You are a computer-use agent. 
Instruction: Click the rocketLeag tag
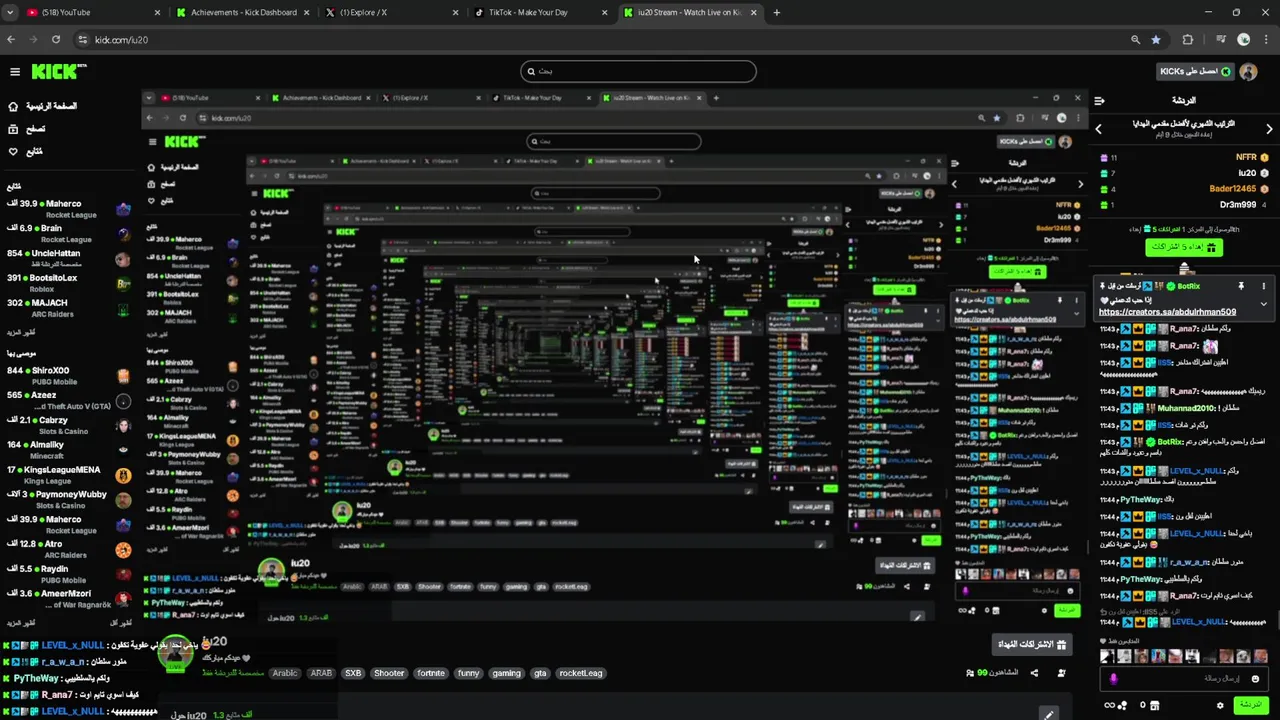tap(581, 673)
